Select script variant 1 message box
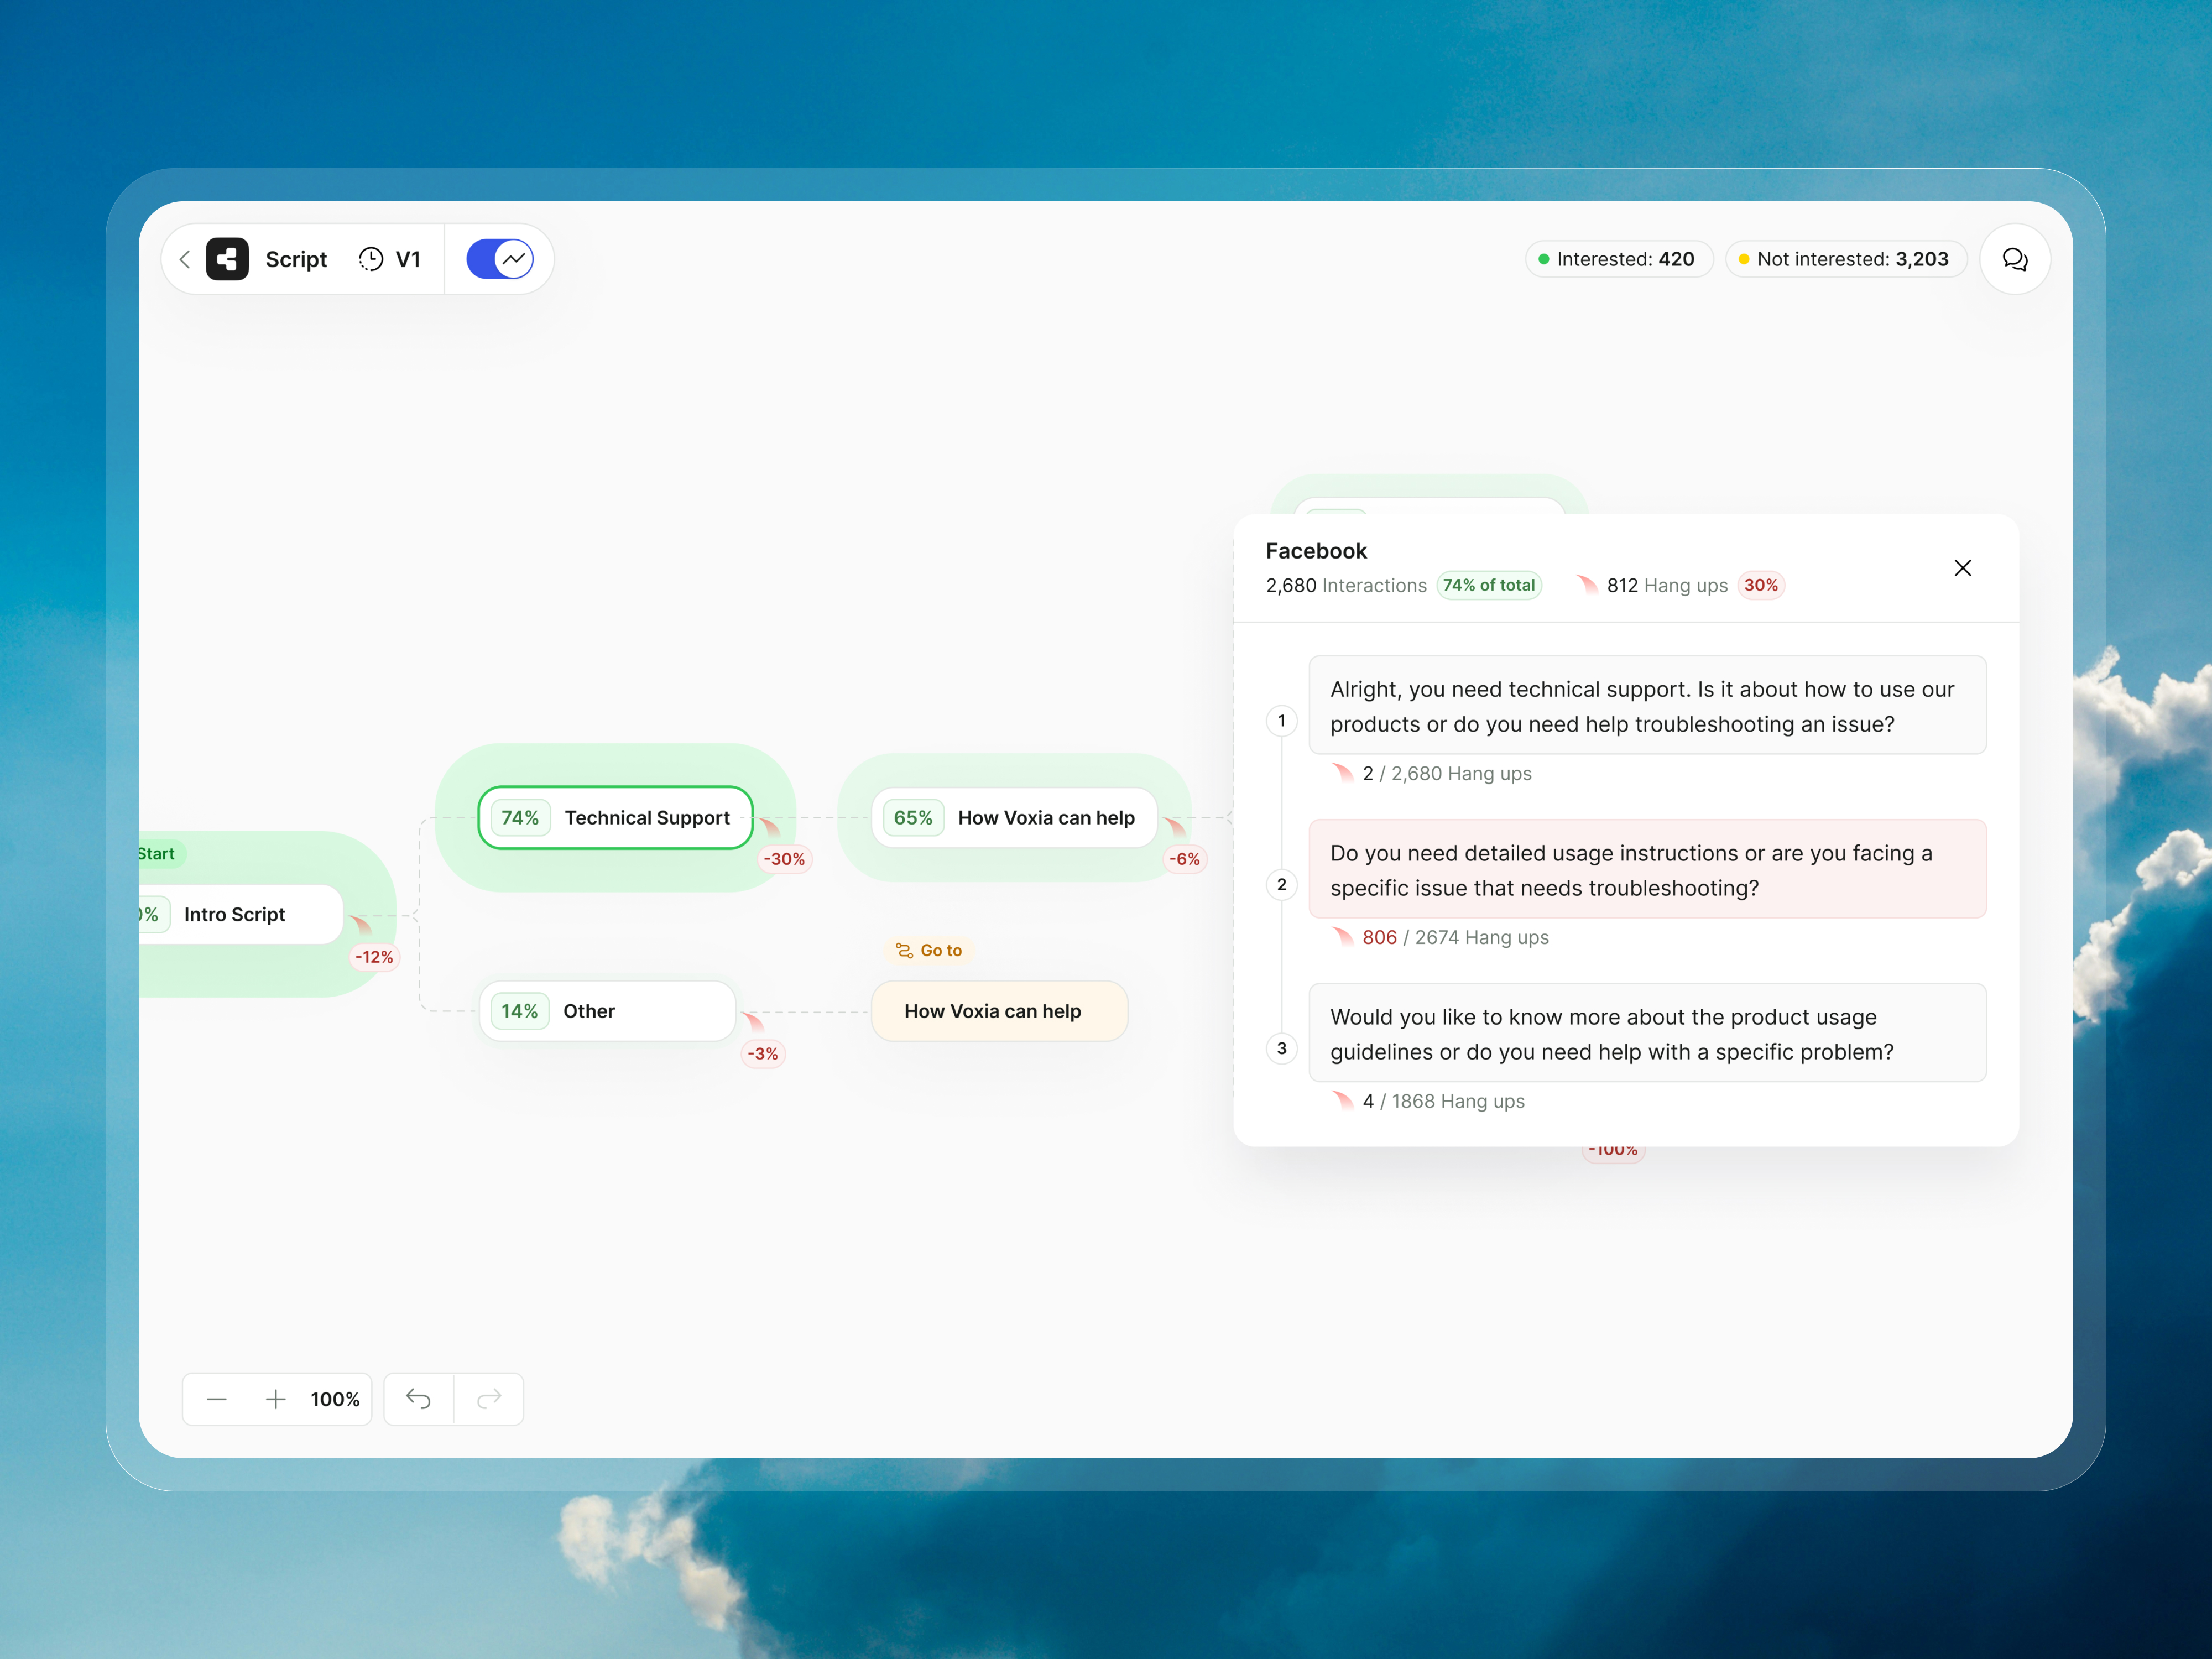The image size is (2212, 1659). [x=1647, y=705]
